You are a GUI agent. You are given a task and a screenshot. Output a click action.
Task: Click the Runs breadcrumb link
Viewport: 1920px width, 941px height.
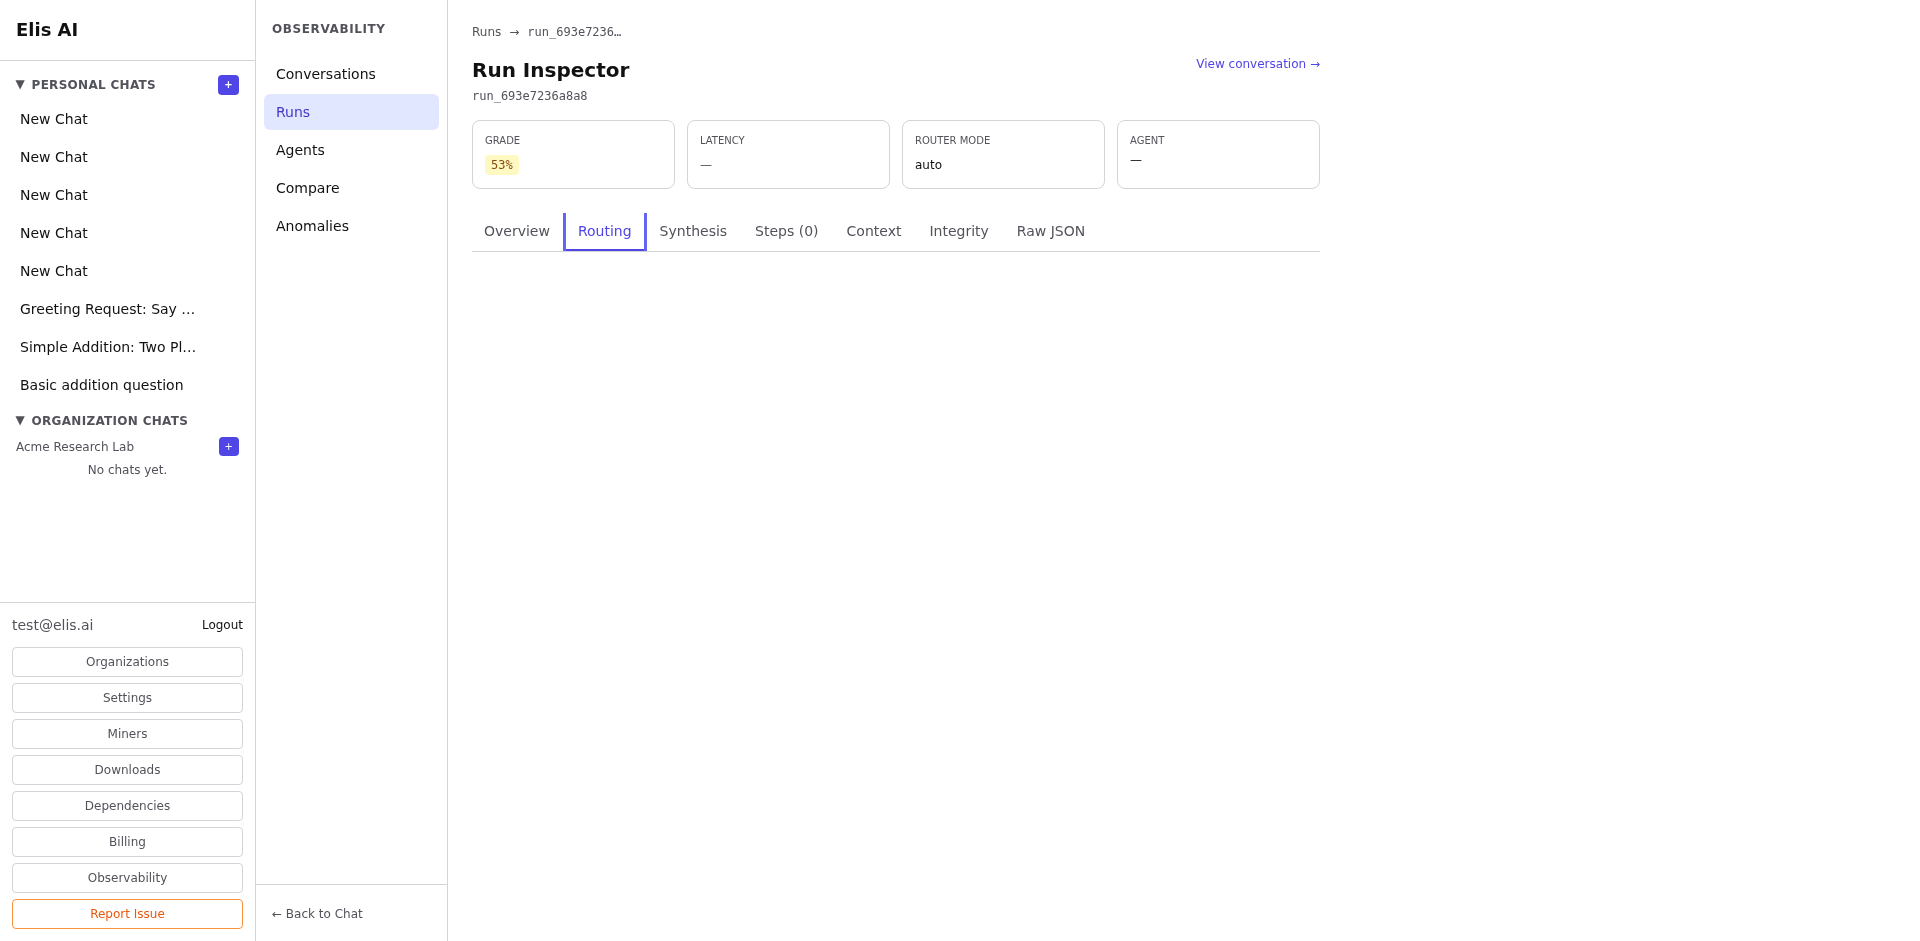(486, 32)
